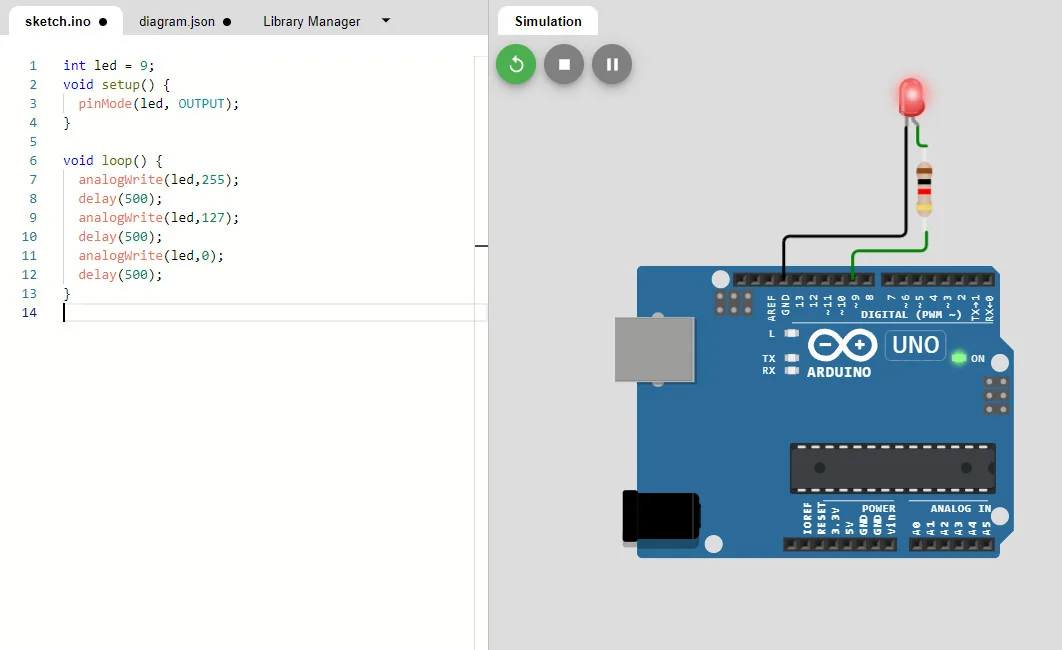
Task: Click the analogWrite(led,255) code line
Action: (x=159, y=180)
